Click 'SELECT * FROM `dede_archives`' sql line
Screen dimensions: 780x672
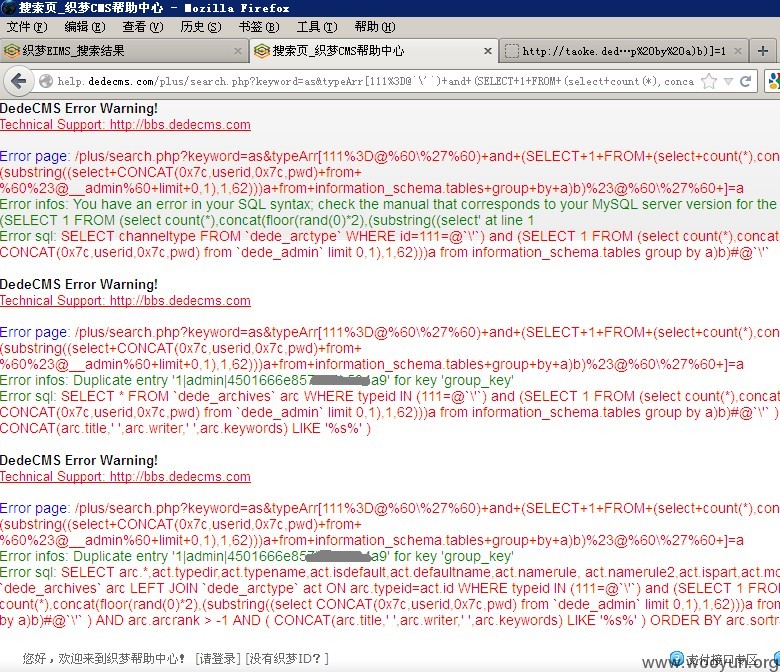(x=390, y=396)
